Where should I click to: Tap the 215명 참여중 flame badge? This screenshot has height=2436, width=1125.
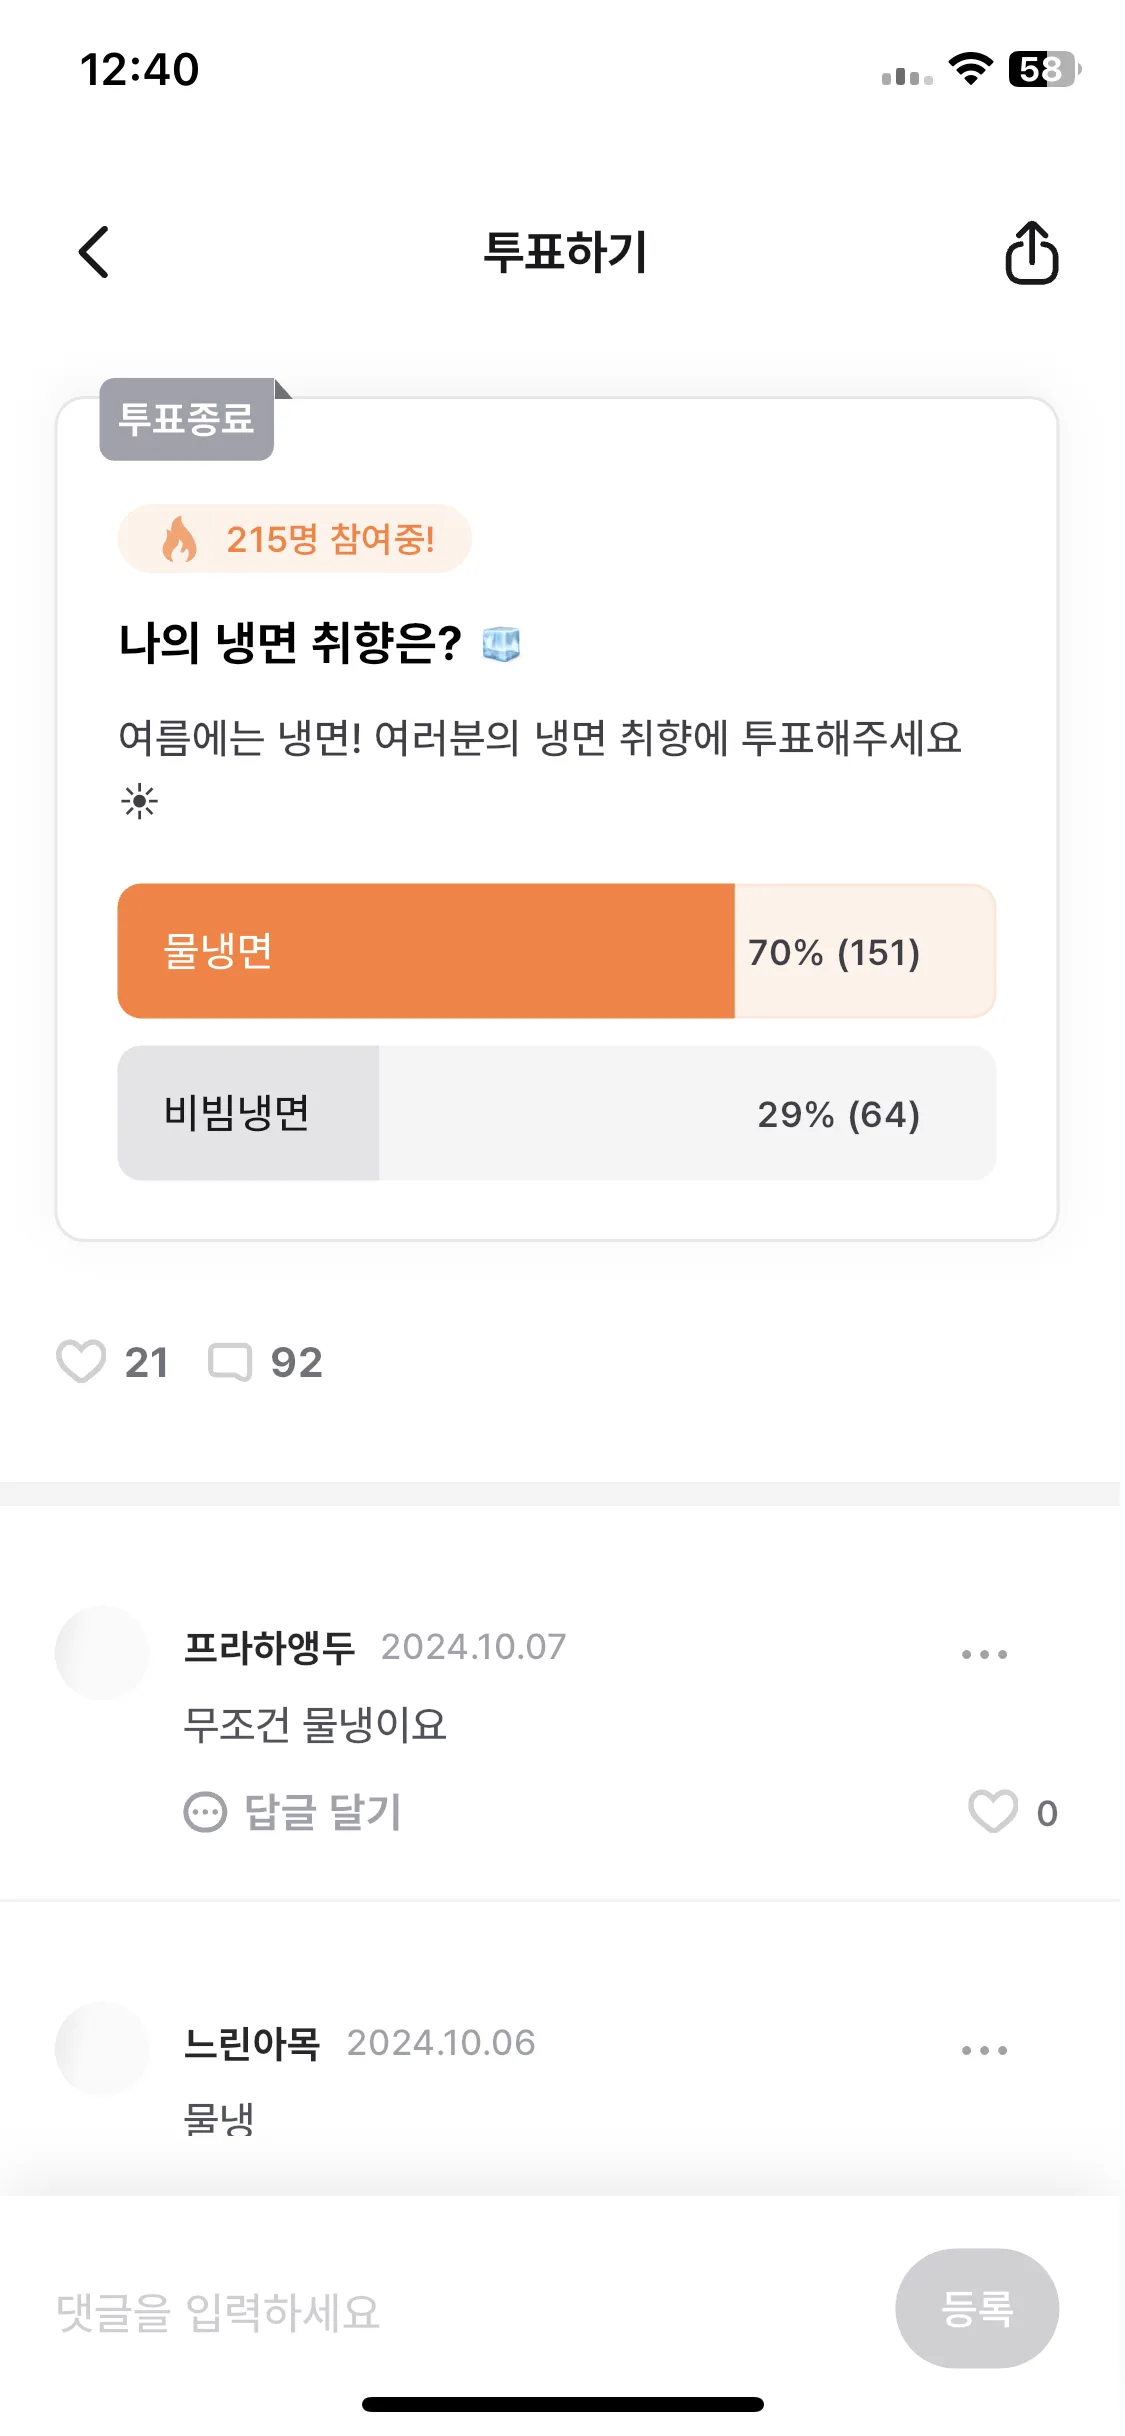[295, 539]
